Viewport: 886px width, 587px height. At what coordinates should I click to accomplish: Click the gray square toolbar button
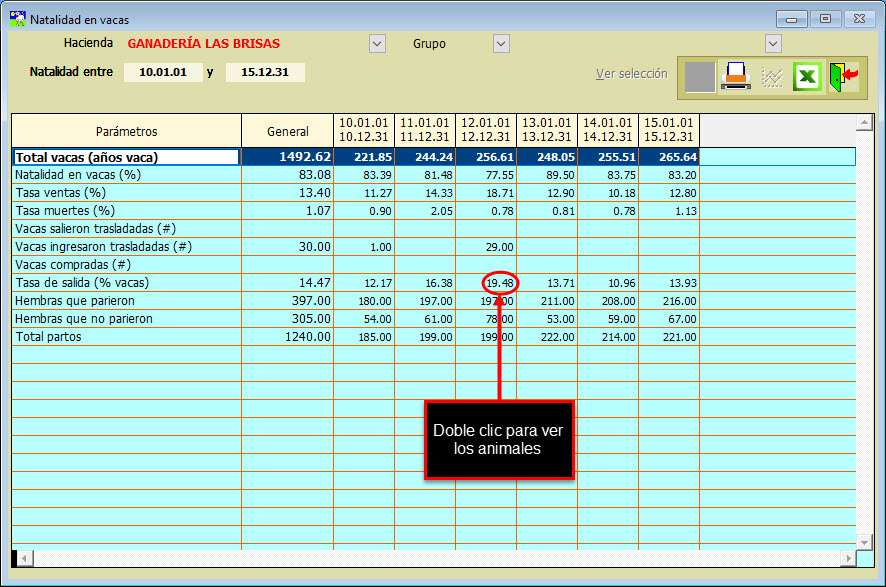point(700,77)
